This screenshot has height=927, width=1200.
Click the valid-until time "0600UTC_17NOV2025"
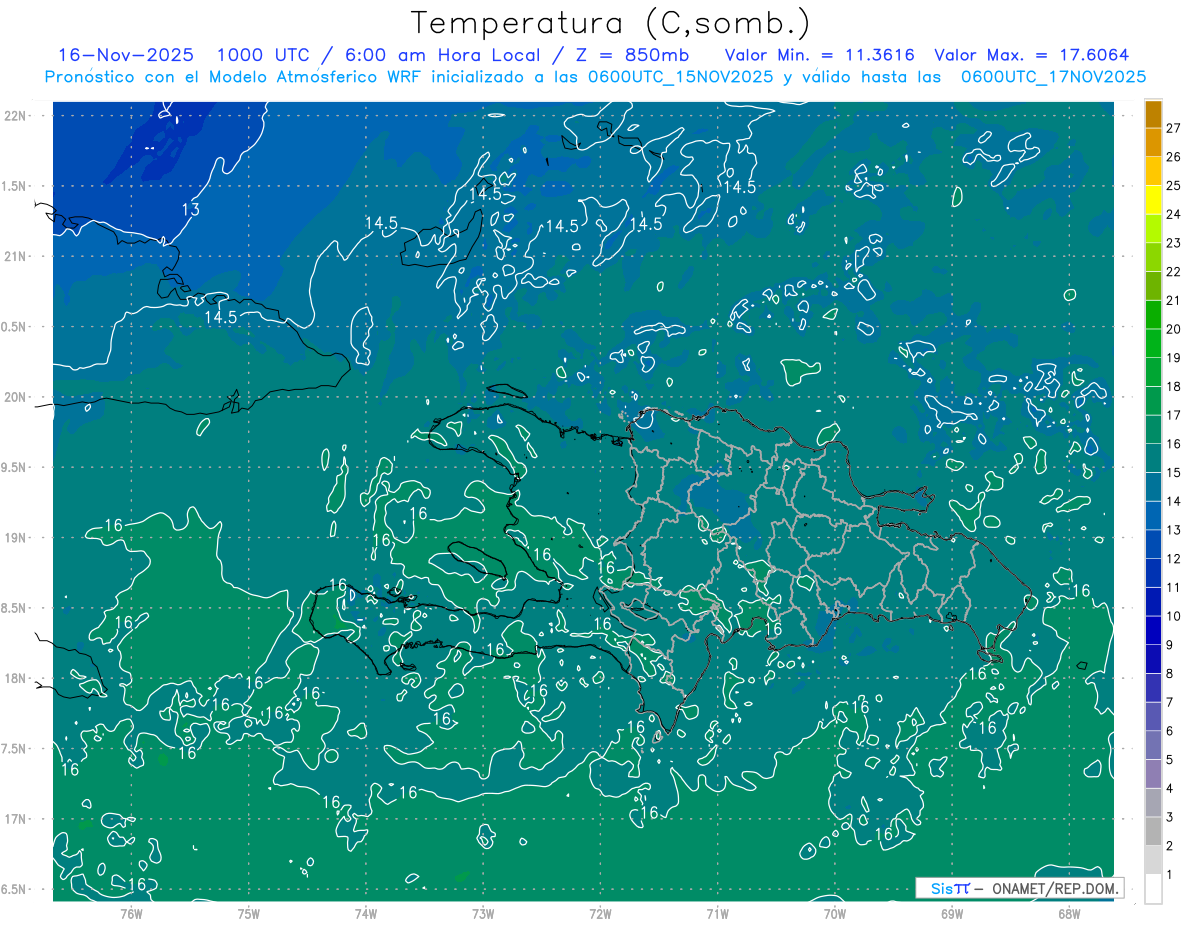click(1053, 77)
